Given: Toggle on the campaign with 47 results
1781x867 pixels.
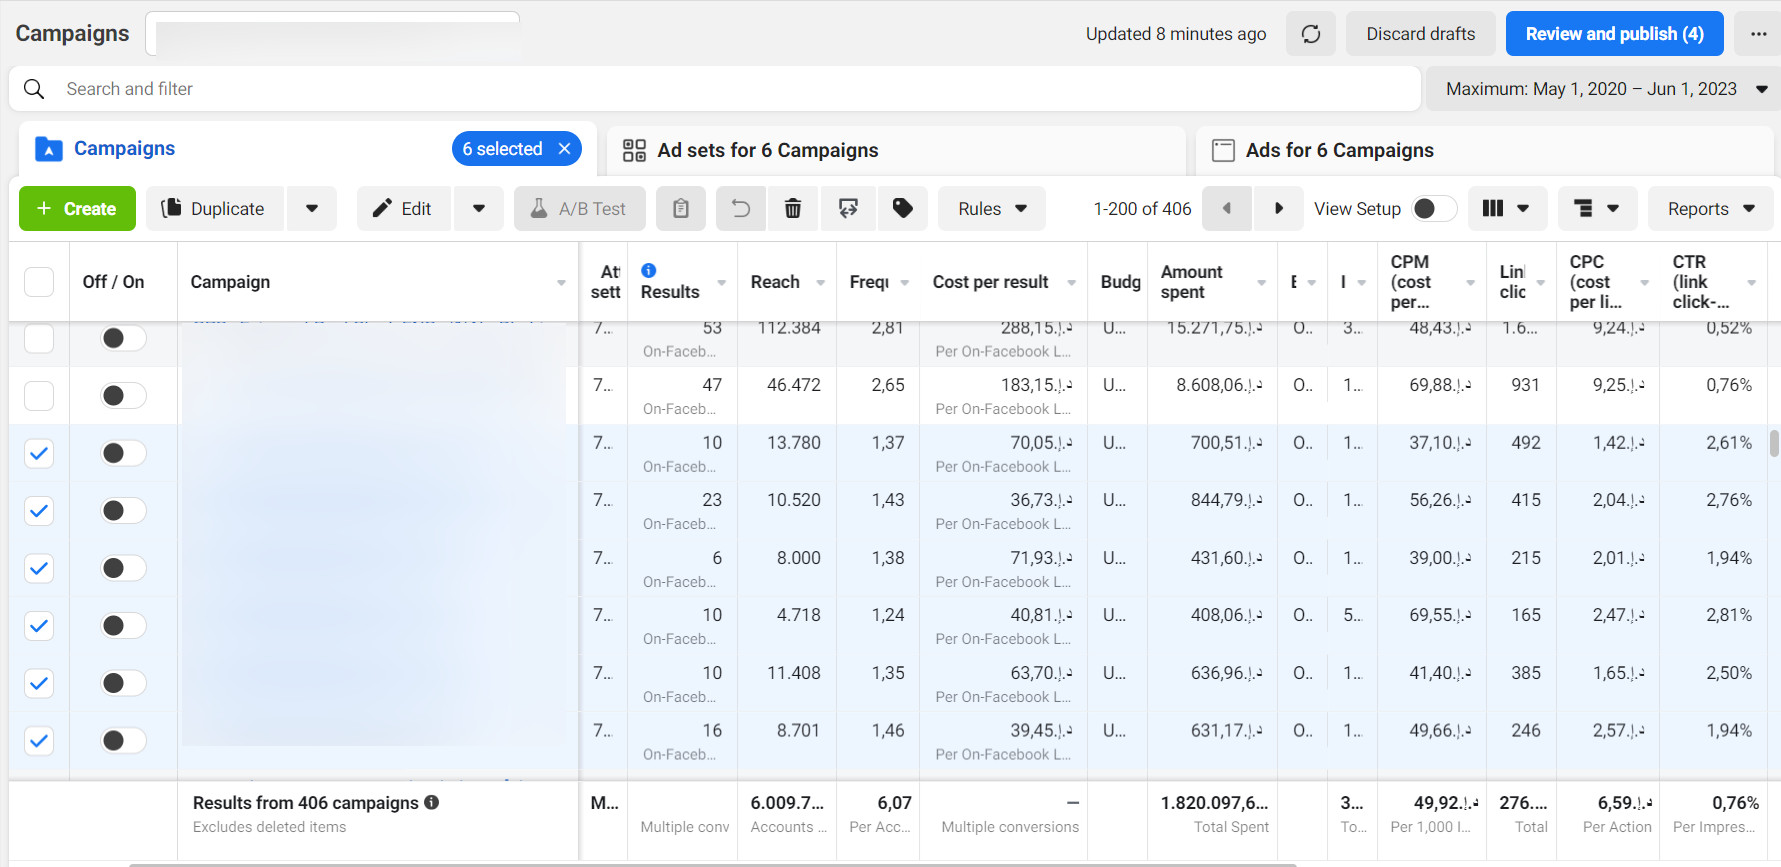Looking at the screenshot, I should 123,396.
